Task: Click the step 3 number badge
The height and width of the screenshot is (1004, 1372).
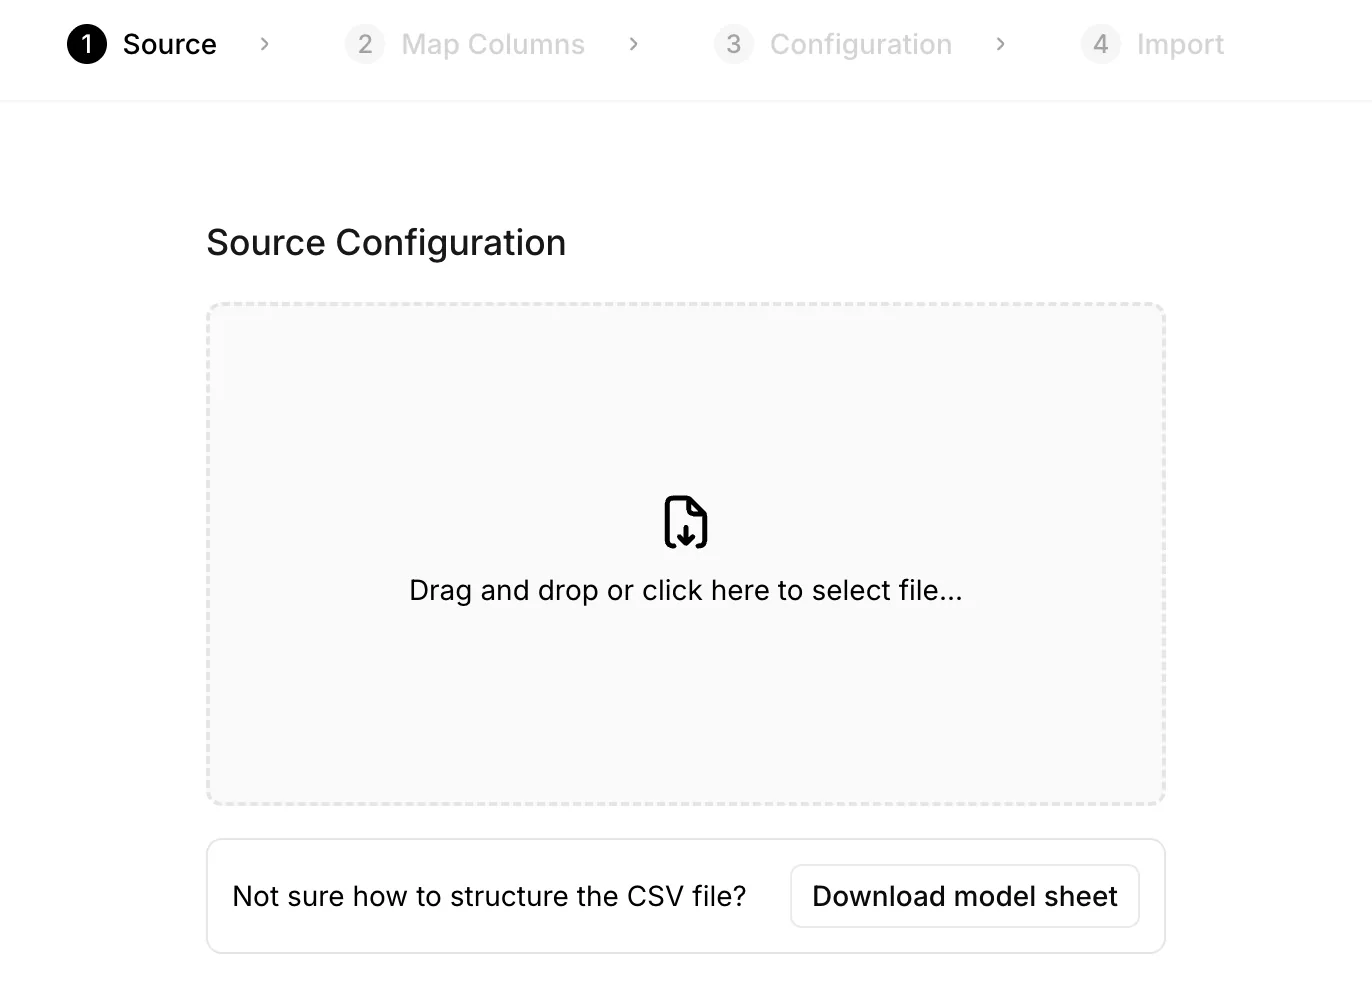Action: (734, 44)
